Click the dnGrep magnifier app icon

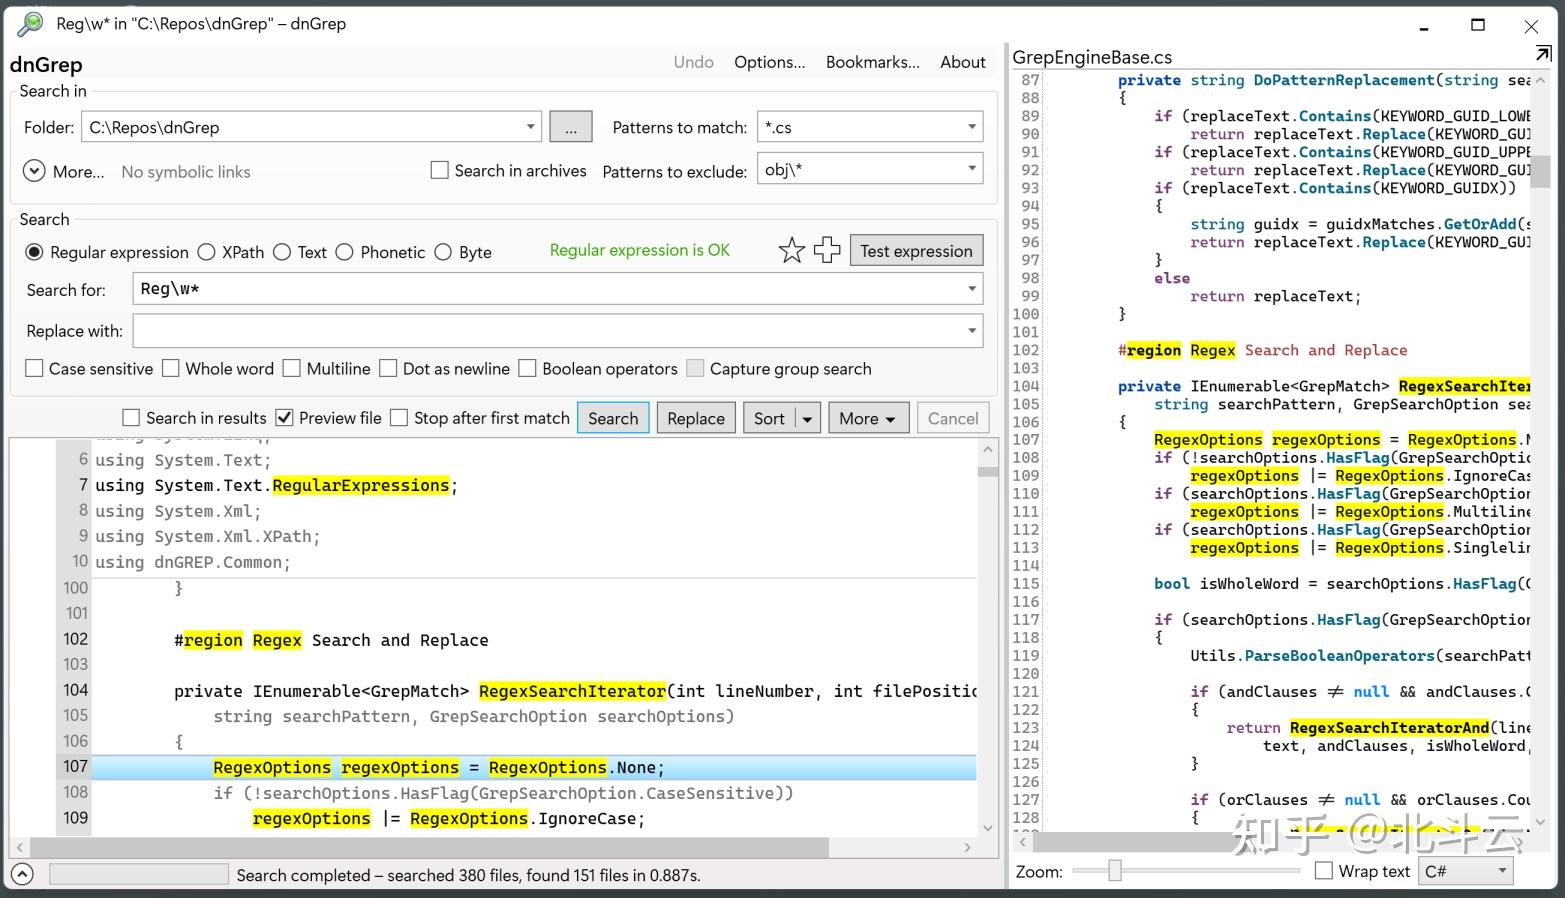click(30, 23)
